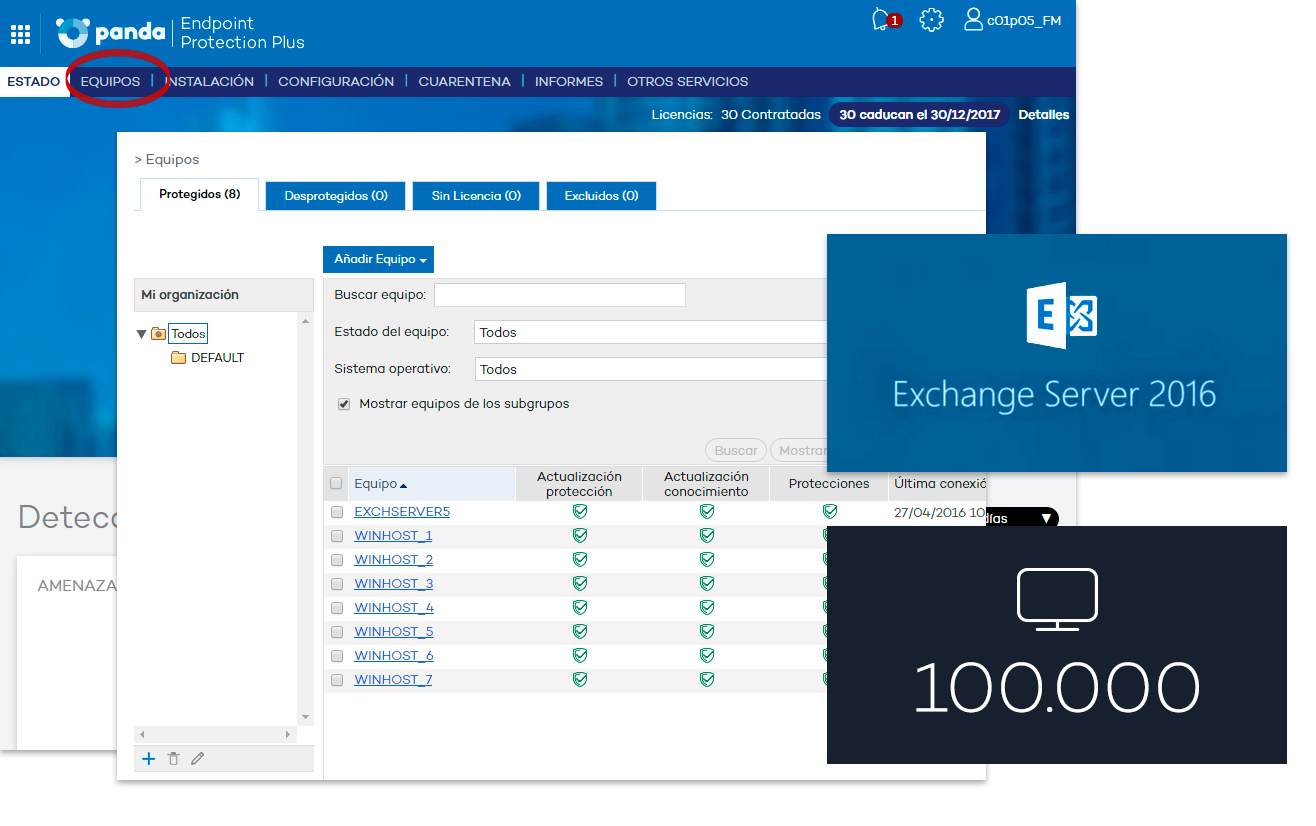The width and height of the screenshot is (1316, 826).
Task: Click protection update shield for WINHOST_1
Action: tap(579, 535)
